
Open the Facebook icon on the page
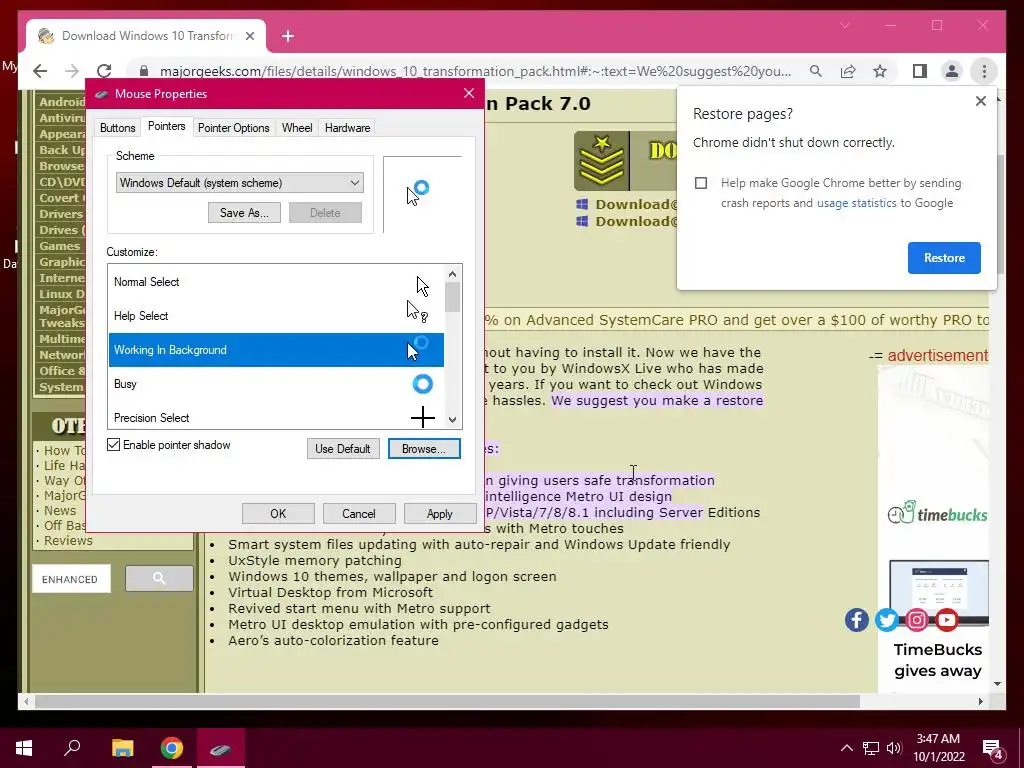[856, 620]
